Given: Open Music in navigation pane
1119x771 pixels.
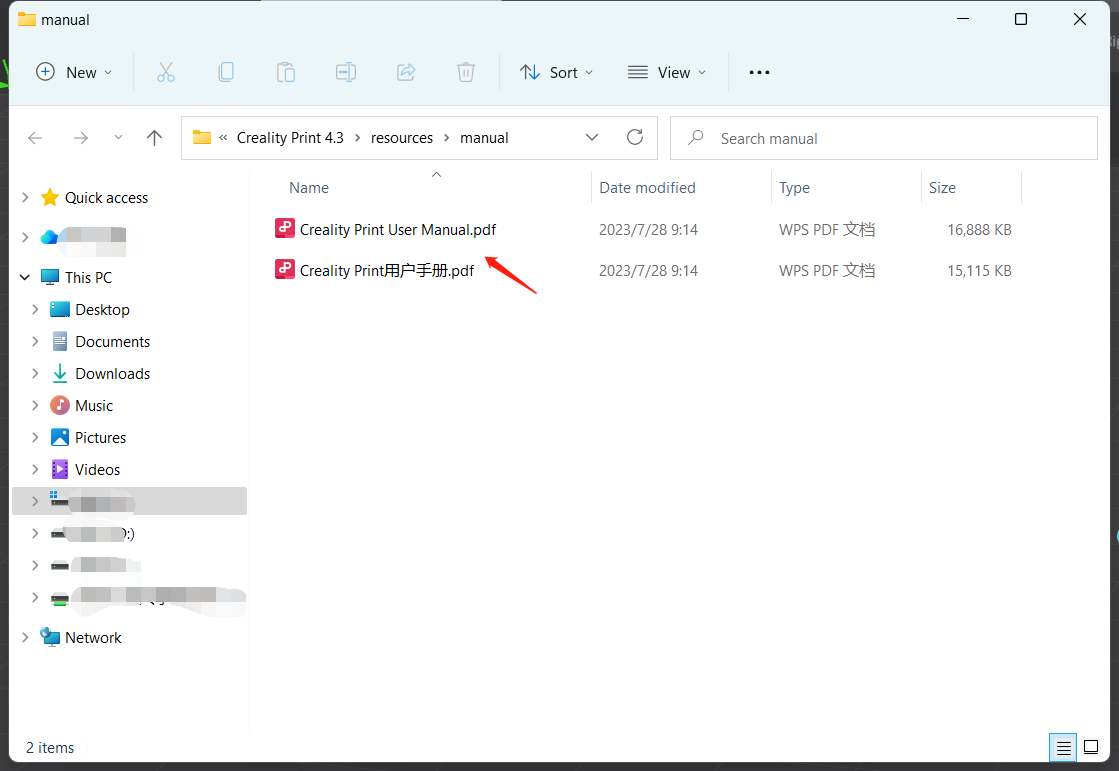Looking at the screenshot, I should [94, 406].
